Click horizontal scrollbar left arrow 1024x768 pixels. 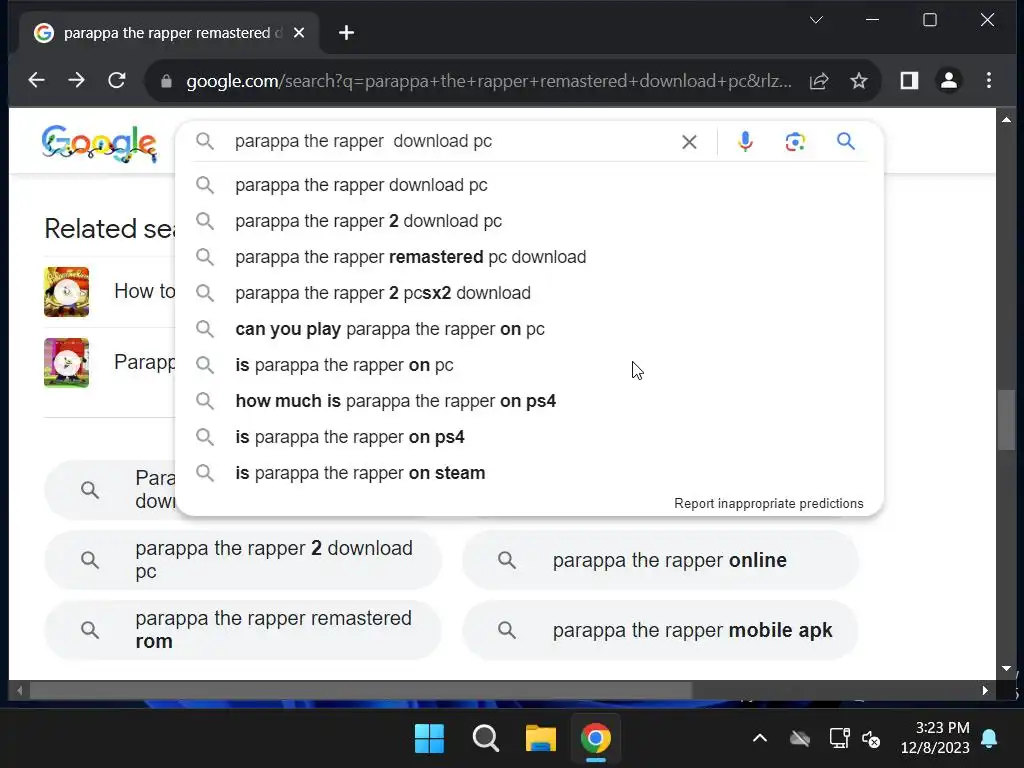[20, 690]
